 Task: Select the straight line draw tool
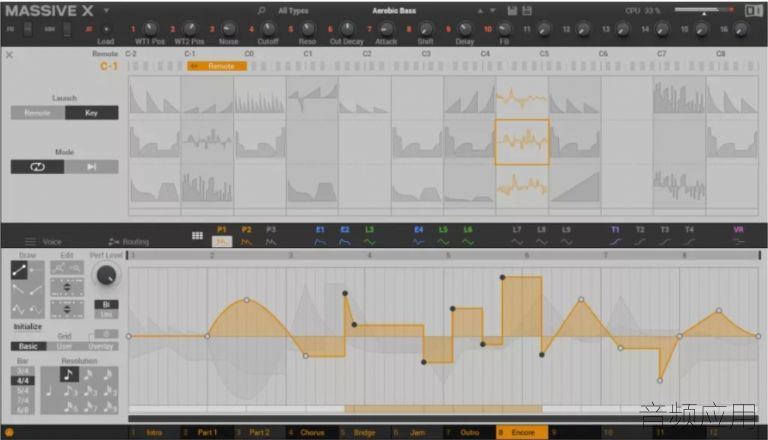(19, 270)
